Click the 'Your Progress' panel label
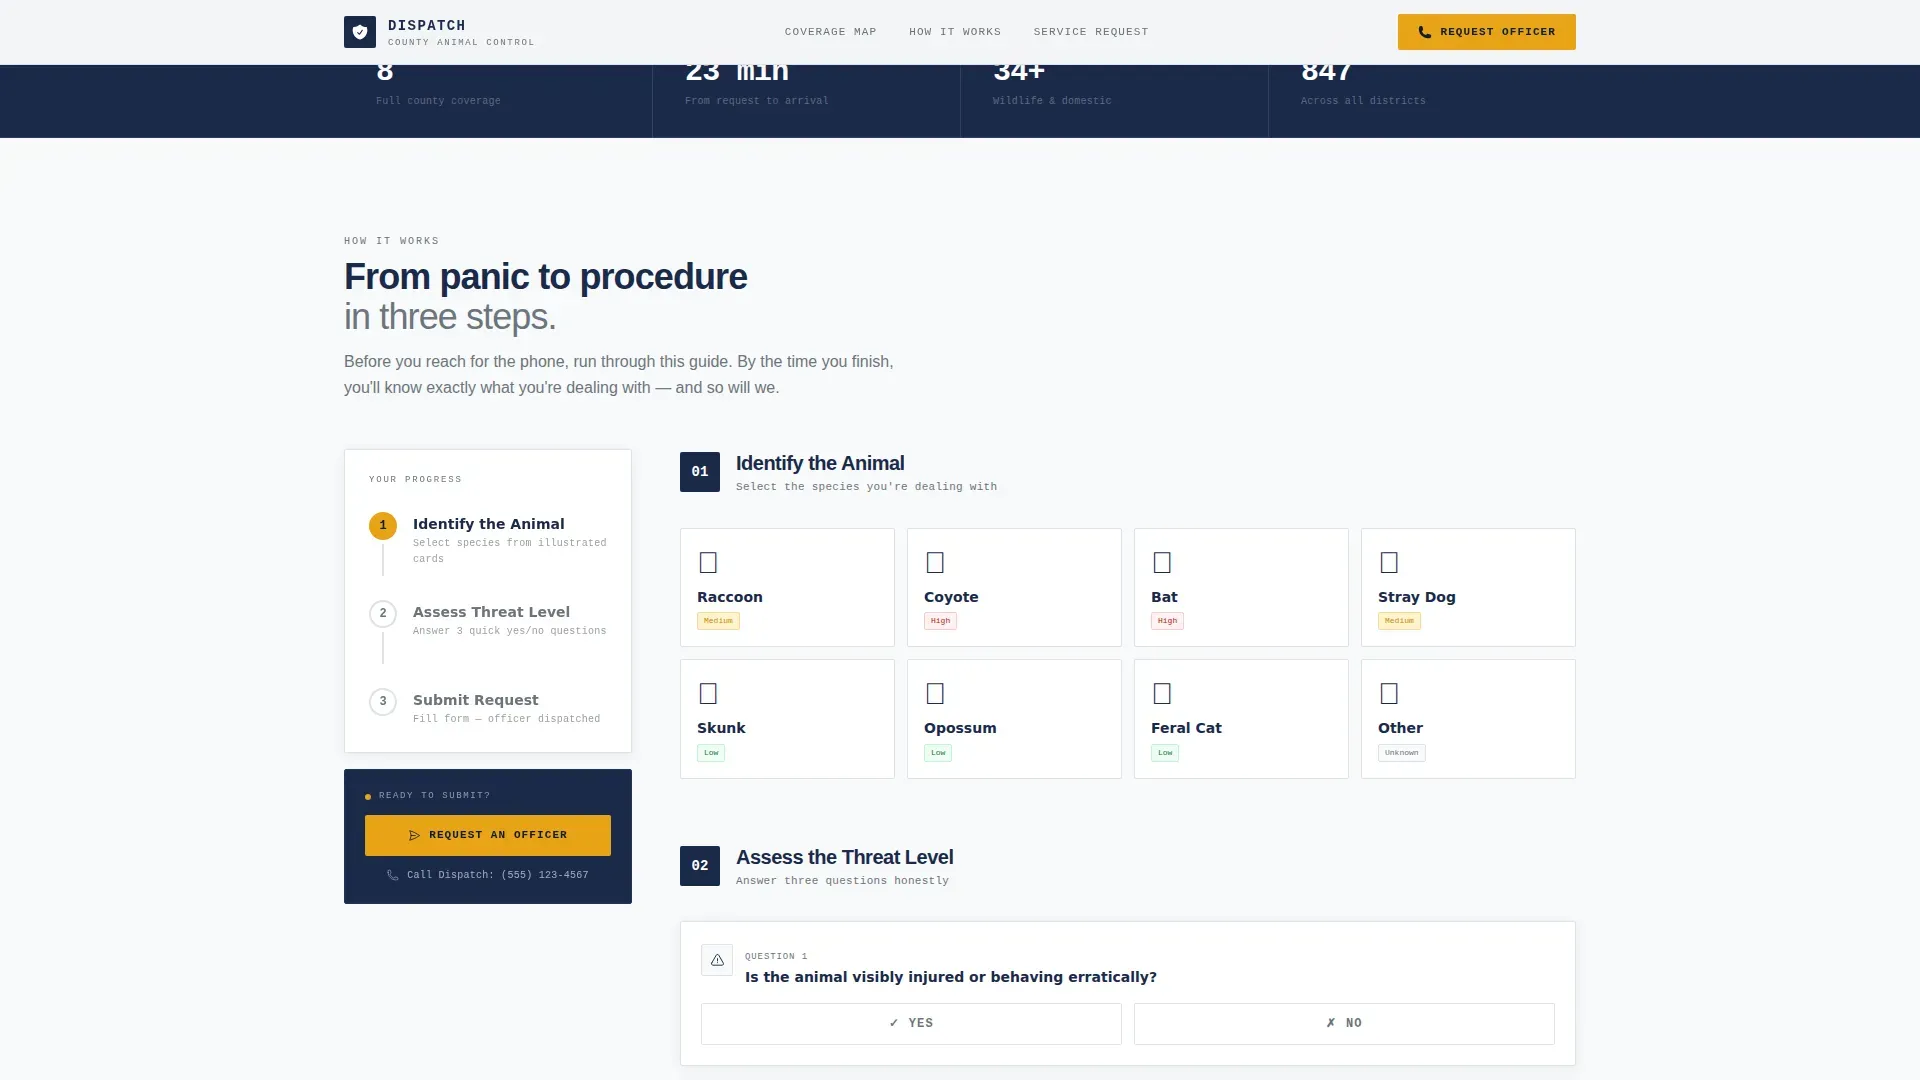Viewport: 1920px width, 1080px height. pos(415,480)
